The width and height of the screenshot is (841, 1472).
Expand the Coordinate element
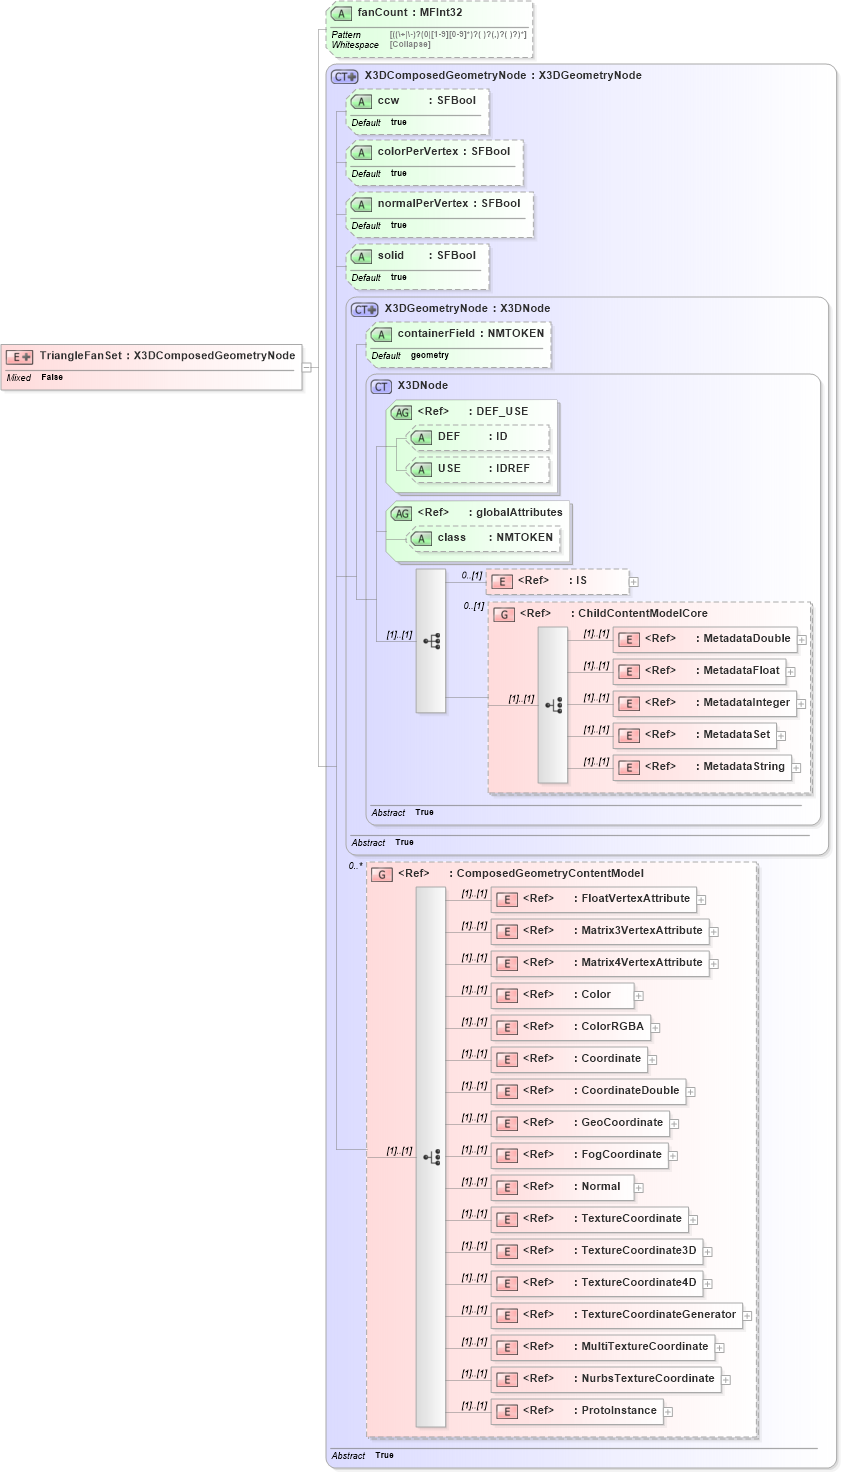pos(653,1060)
